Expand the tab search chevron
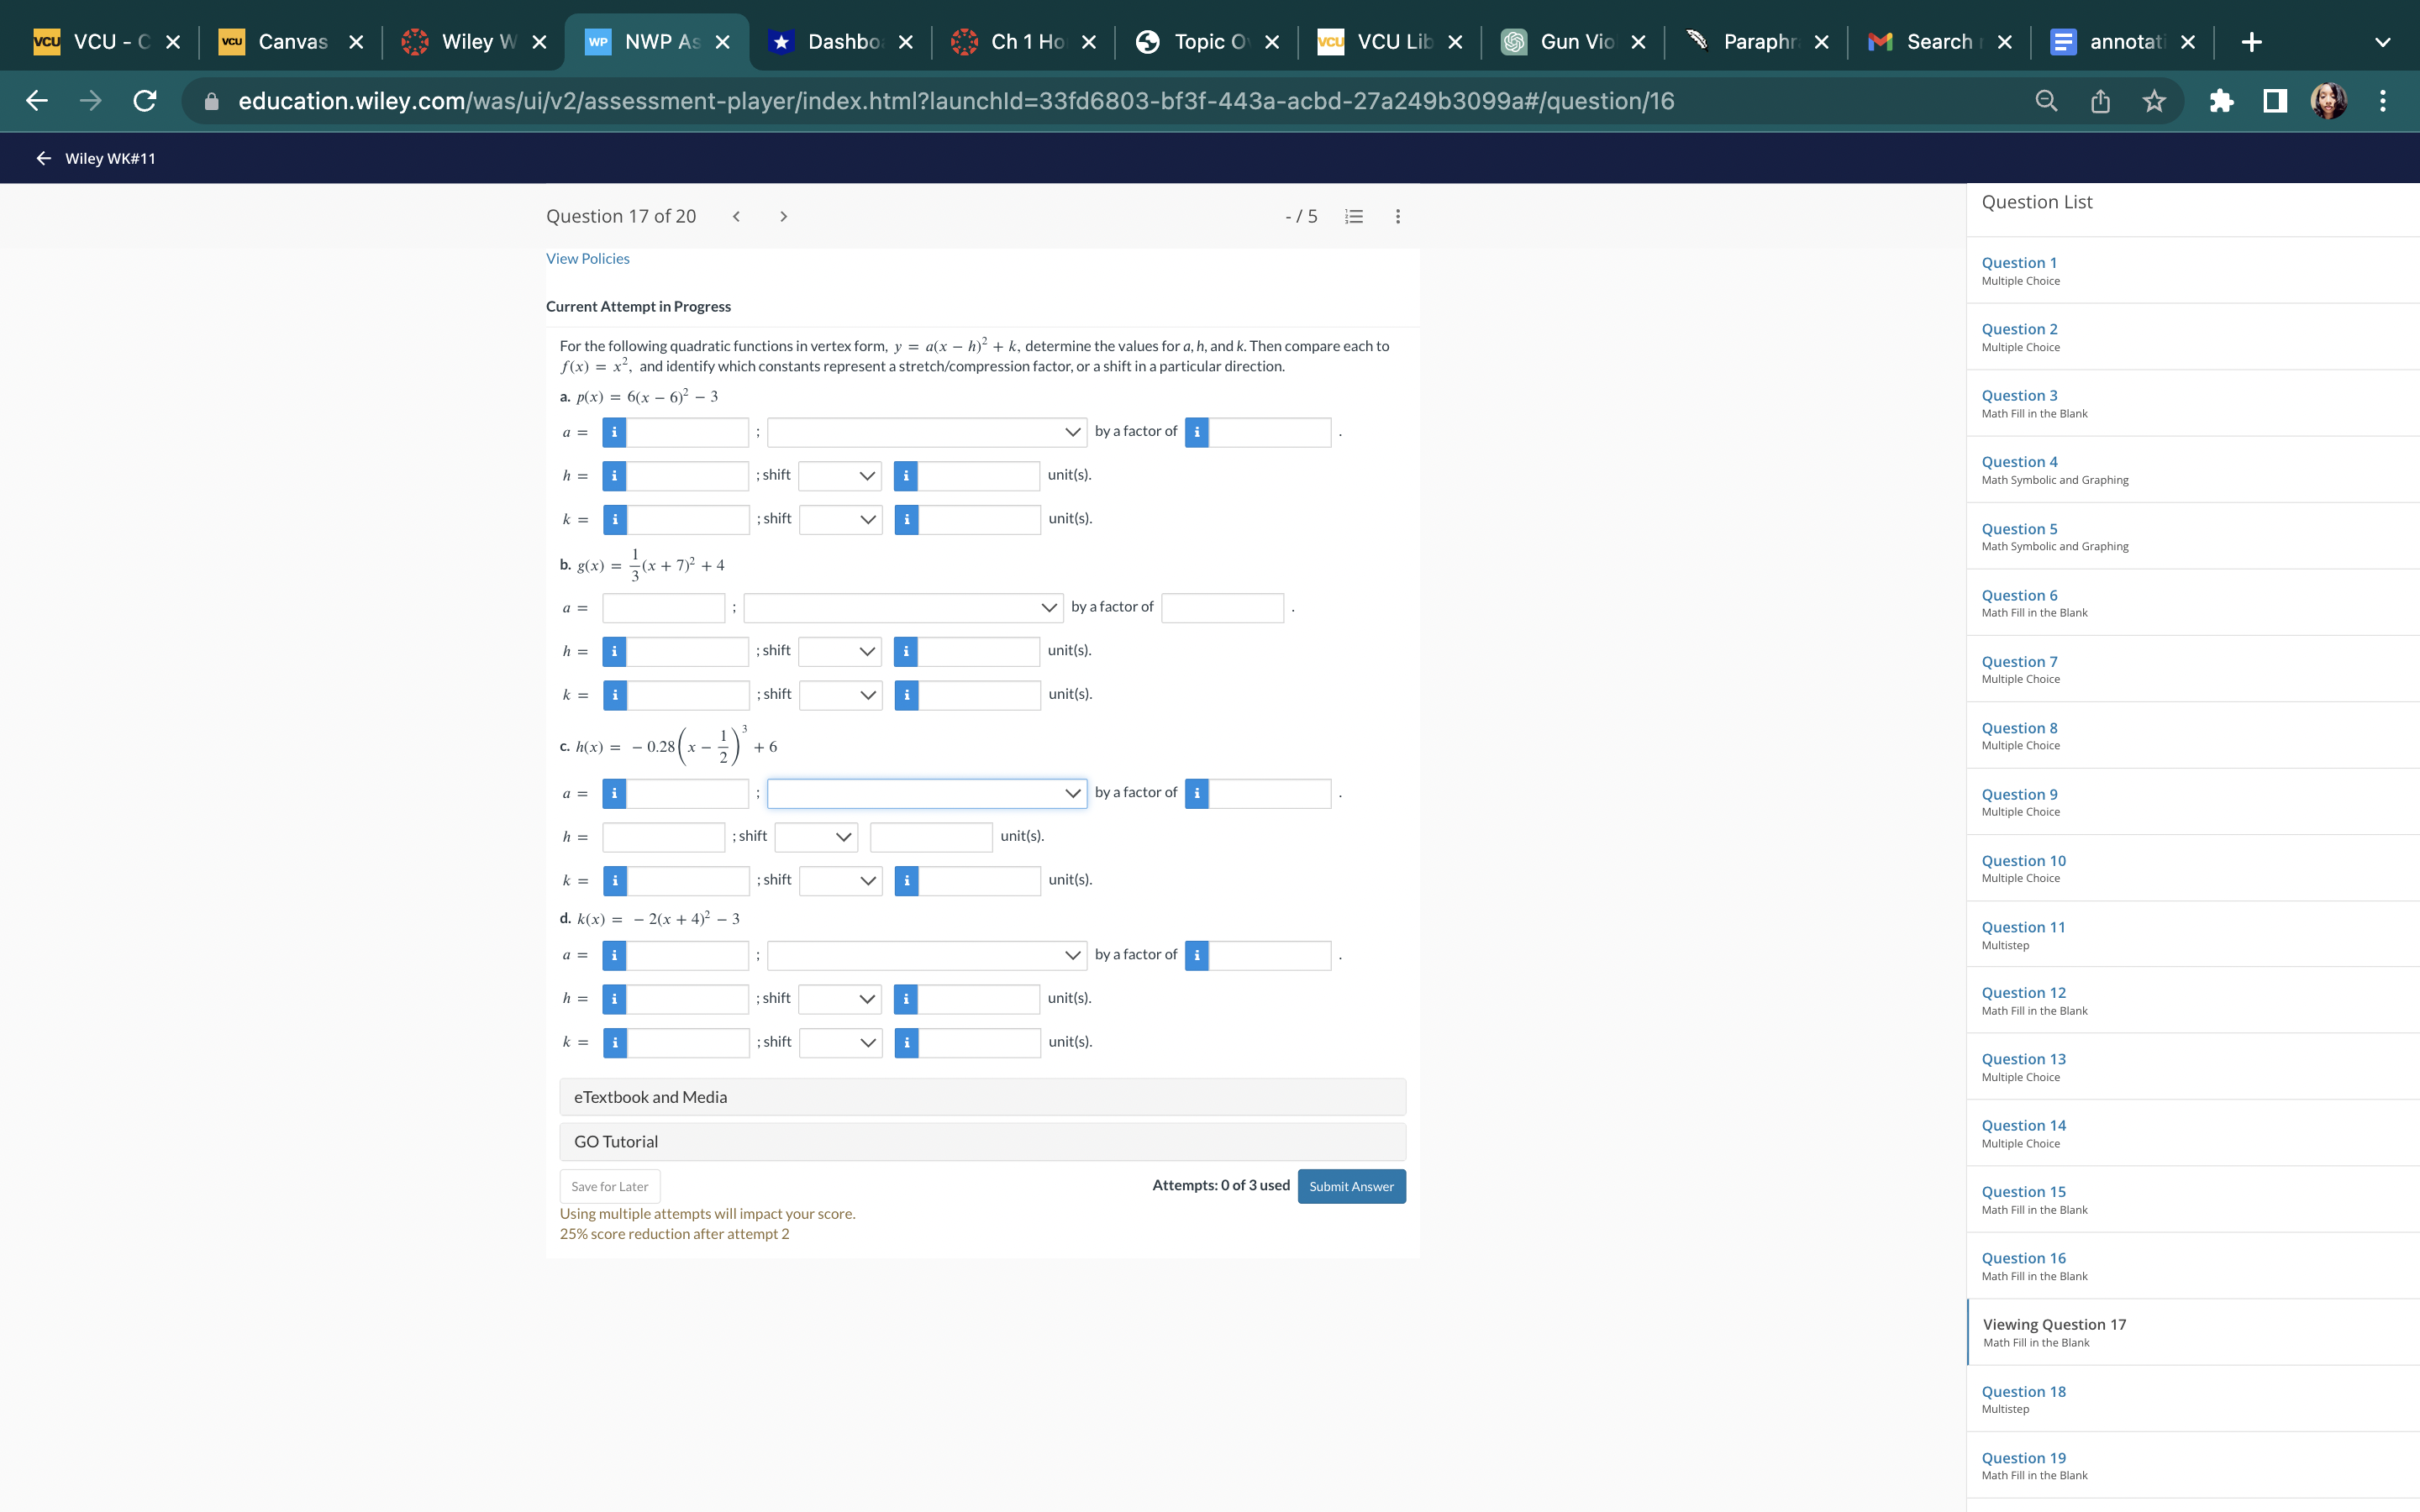 pos(2383,42)
